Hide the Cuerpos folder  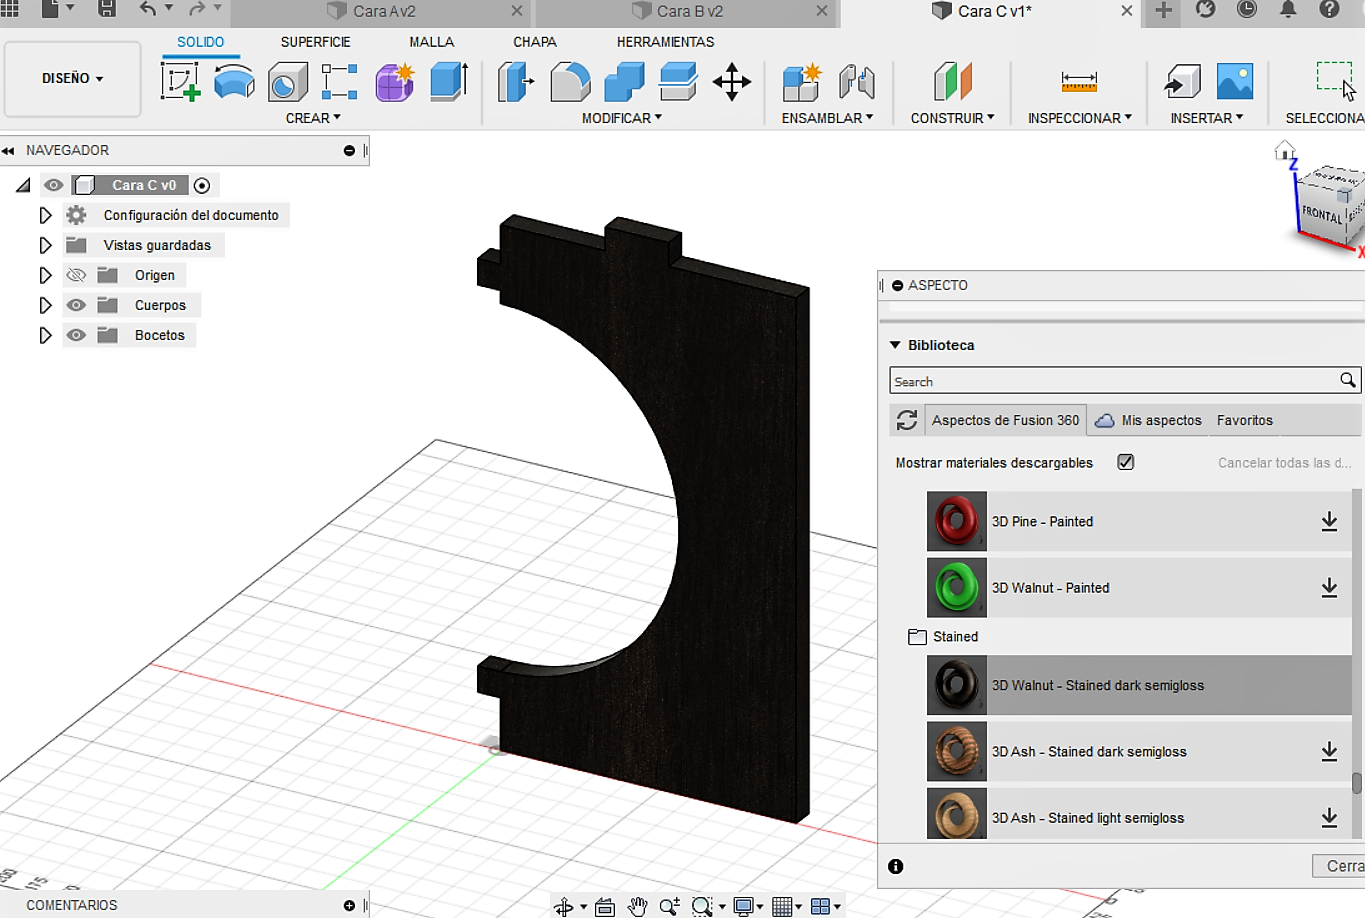[76, 305]
